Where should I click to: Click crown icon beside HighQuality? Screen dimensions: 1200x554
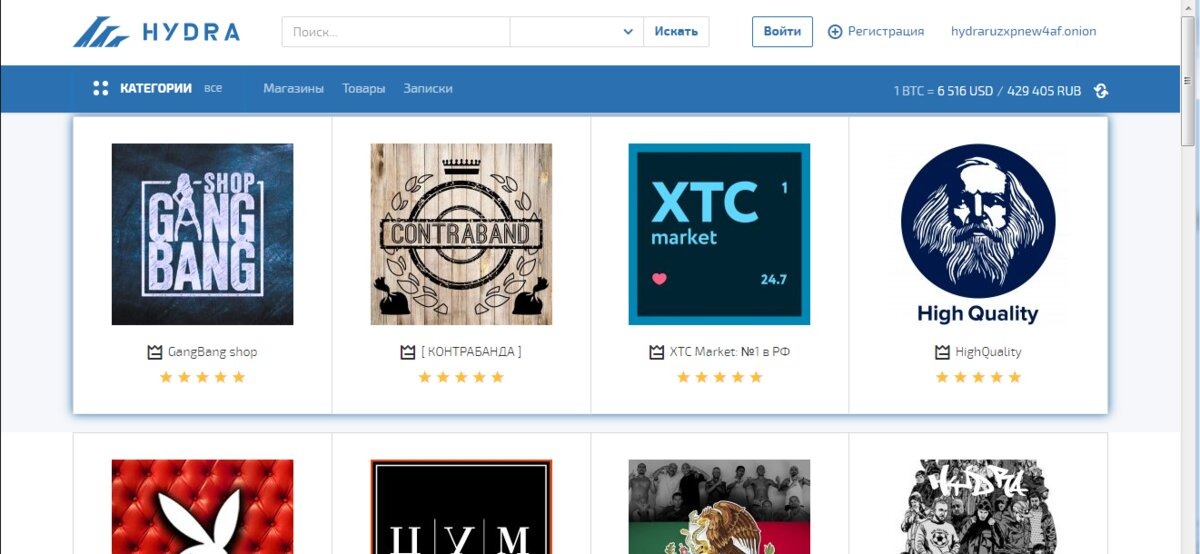click(x=942, y=352)
